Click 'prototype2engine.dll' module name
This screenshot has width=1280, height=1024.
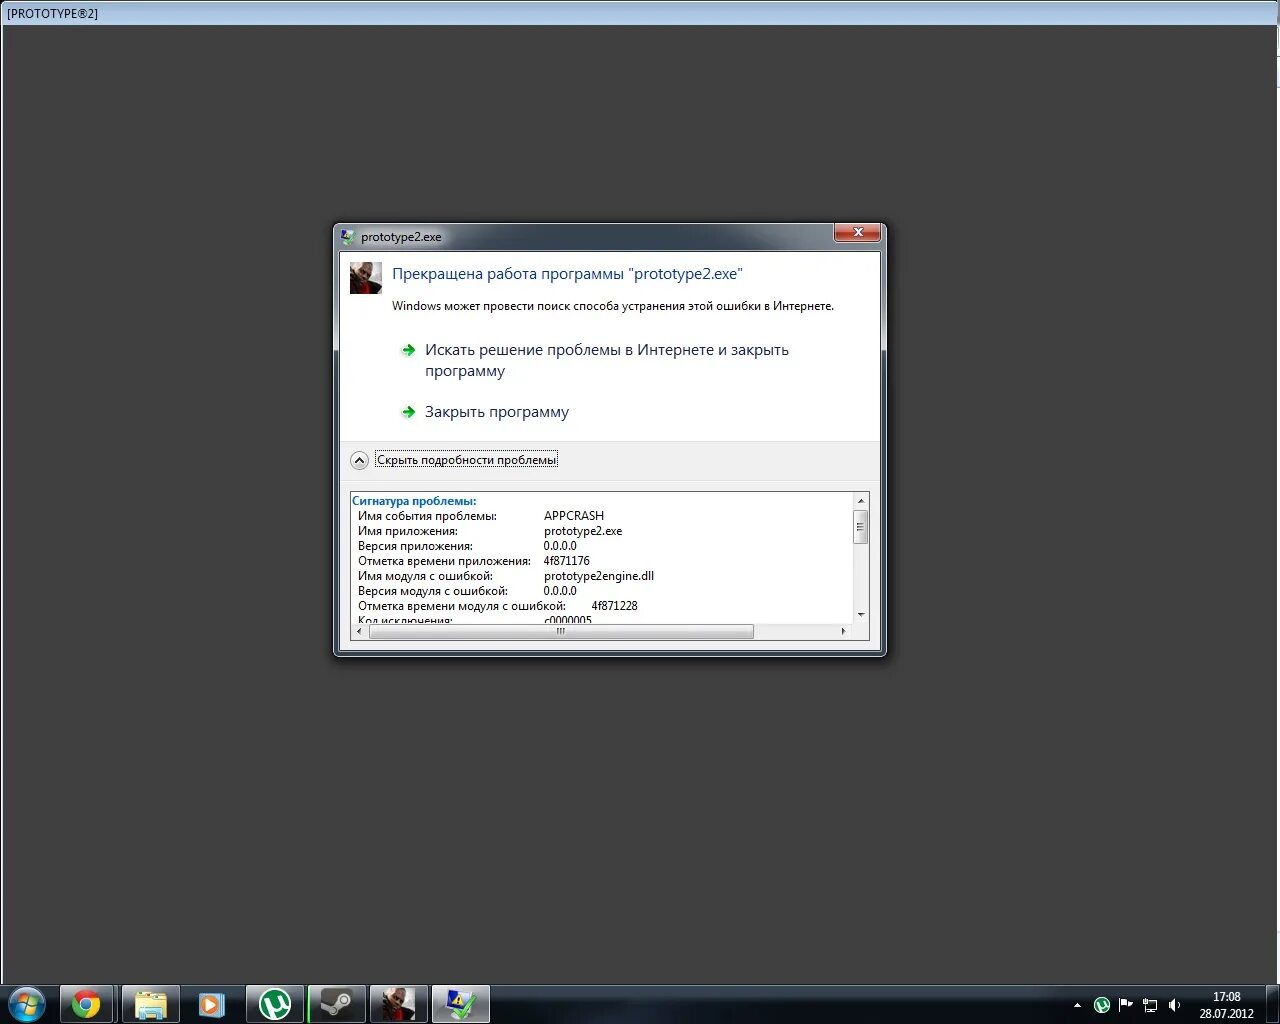click(599, 576)
